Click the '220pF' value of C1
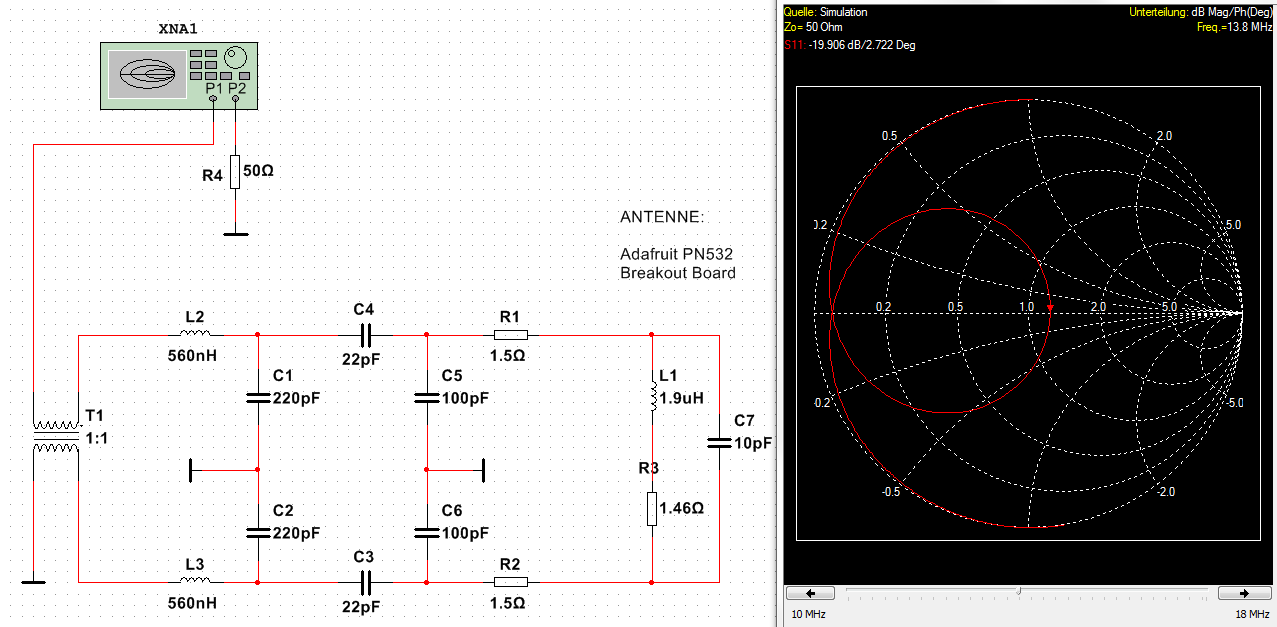The height and width of the screenshot is (627, 1277). (297, 398)
